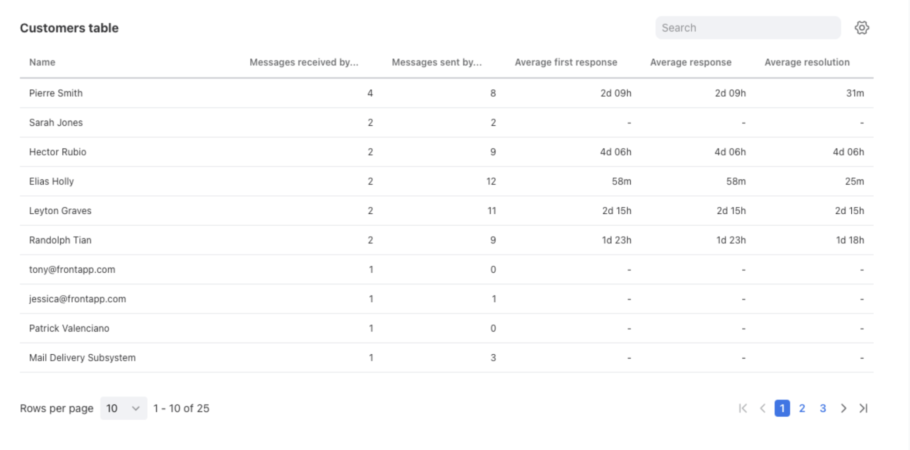Sort by Average first response header

[x=566, y=62]
